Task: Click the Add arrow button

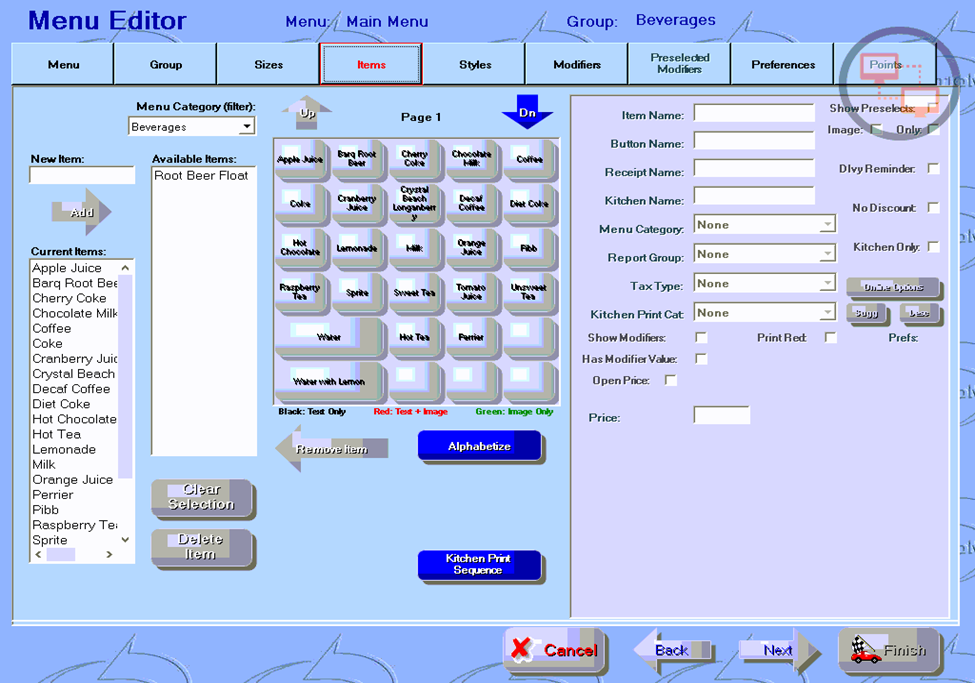Action: pyautogui.click(x=81, y=212)
